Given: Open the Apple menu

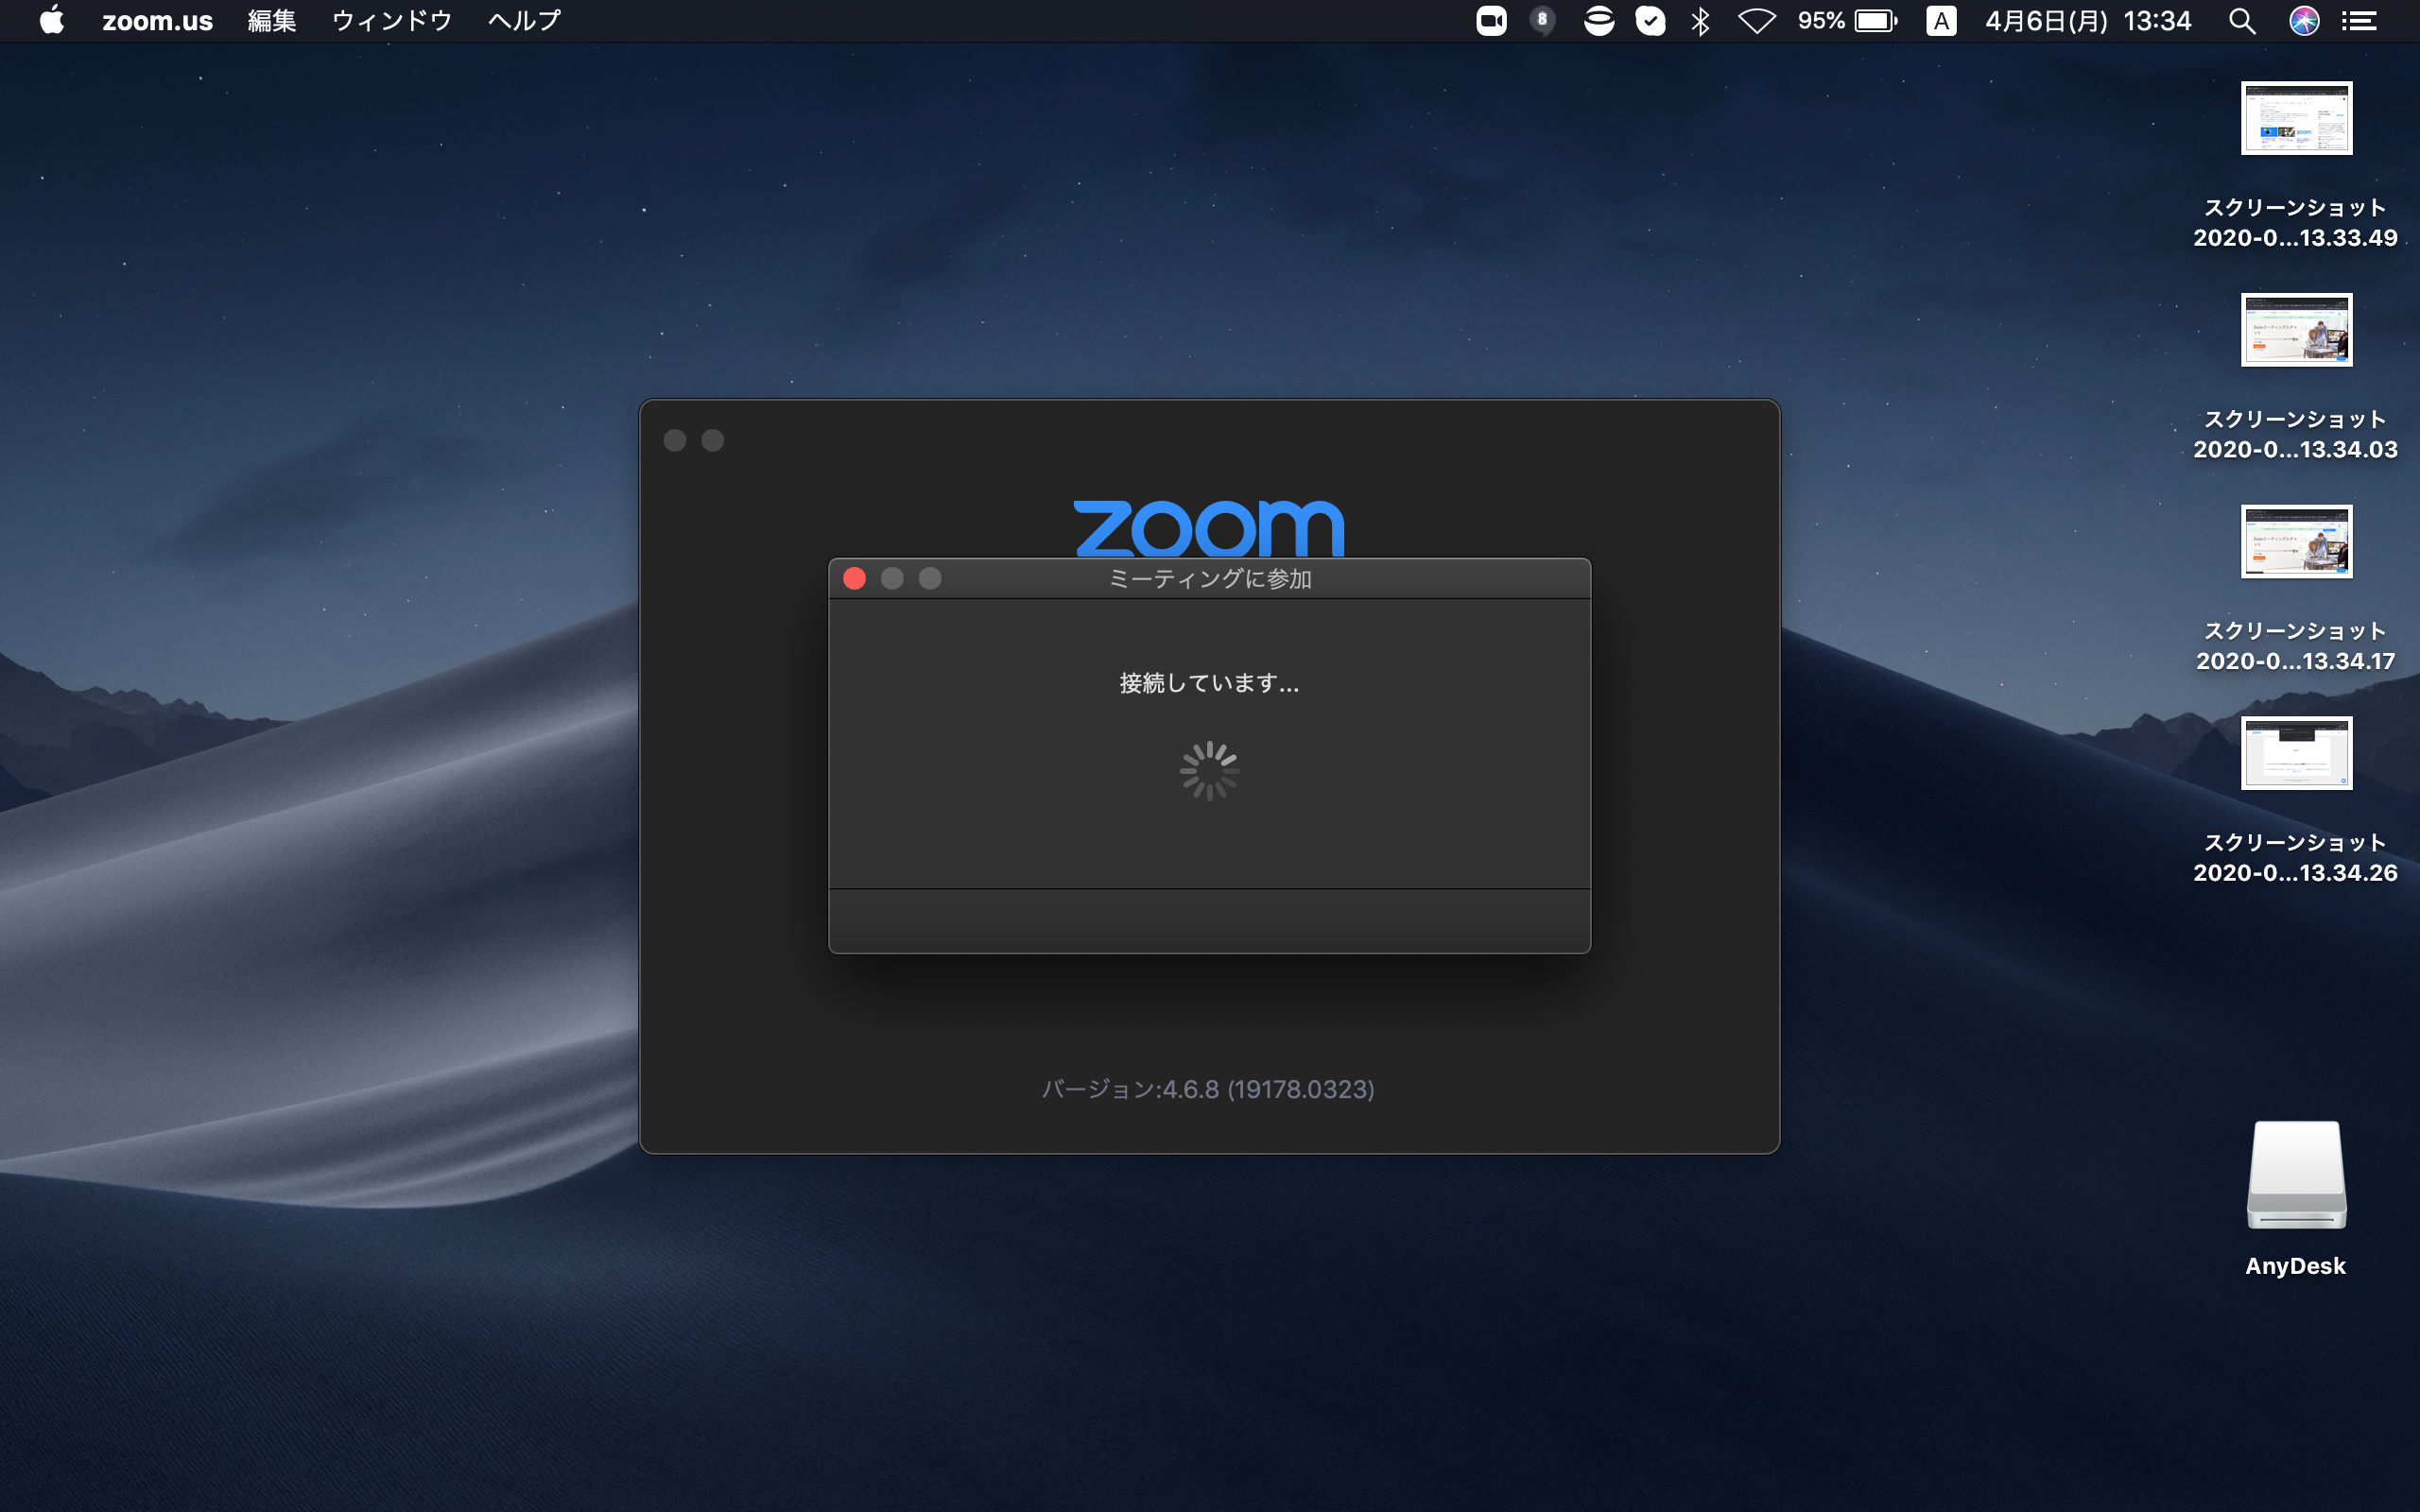Looking at the screenshot, I should [x=52, y=20].
